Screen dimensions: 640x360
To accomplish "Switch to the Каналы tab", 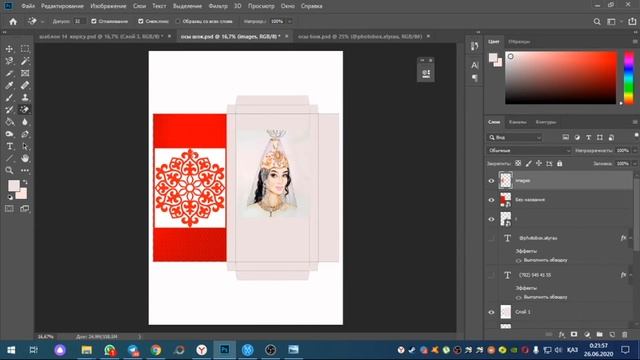I will tap(518, 122).
